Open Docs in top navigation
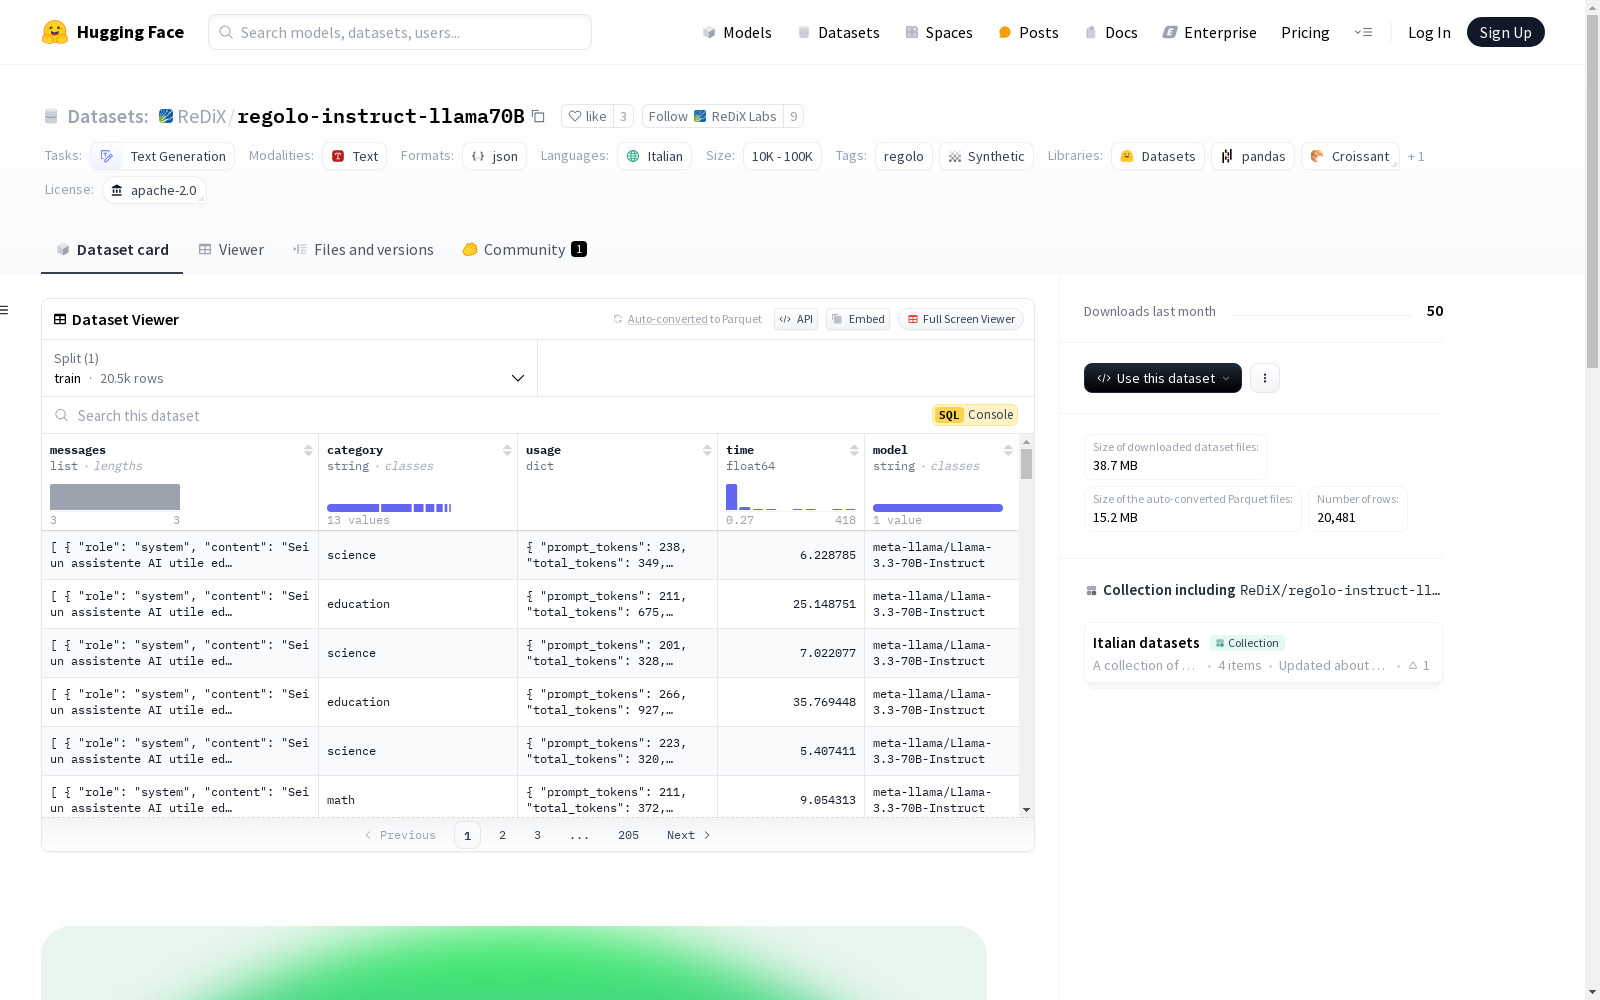This screenshot has height=1000, width=1600. point(1111,32)
